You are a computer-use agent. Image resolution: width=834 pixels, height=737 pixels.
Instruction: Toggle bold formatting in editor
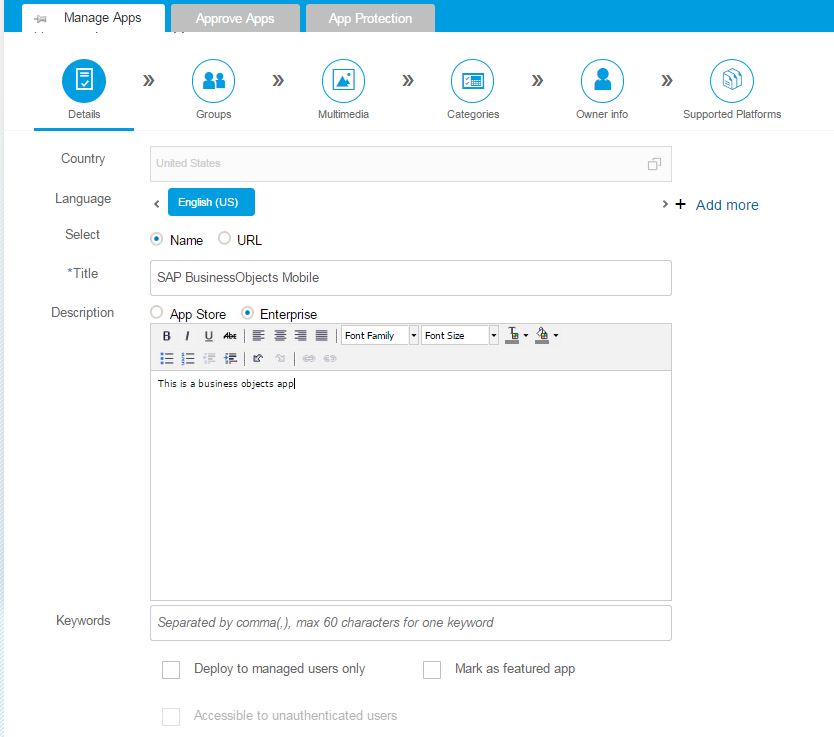[167, 336]
